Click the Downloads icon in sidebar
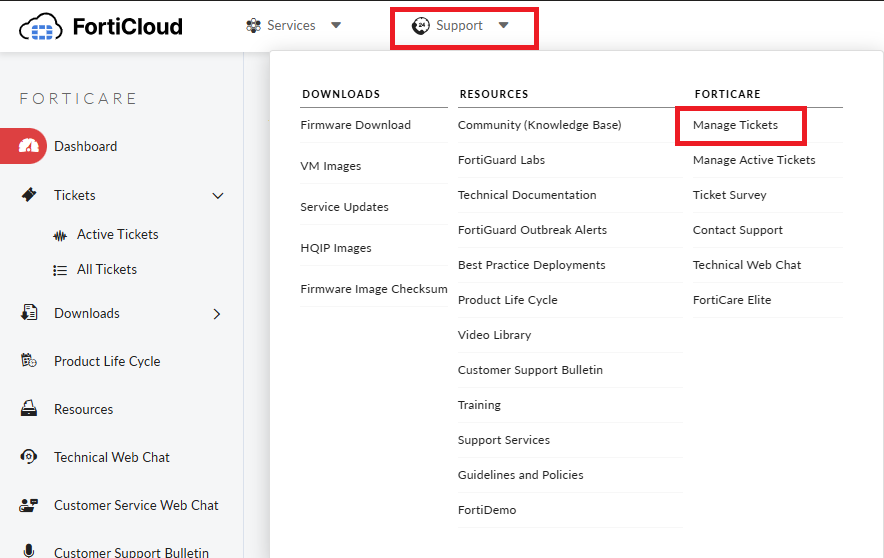Screen dimensions: 884x558 (x=29, y=313)
